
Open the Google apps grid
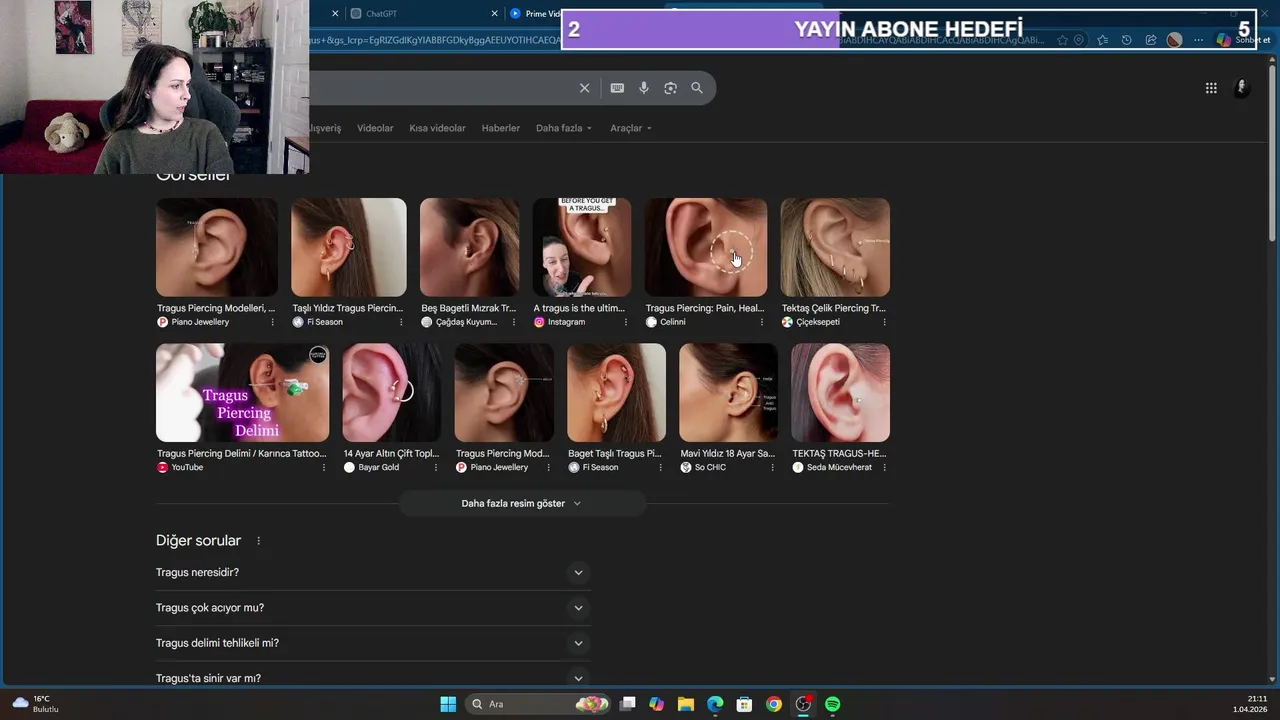point(1211,88)
